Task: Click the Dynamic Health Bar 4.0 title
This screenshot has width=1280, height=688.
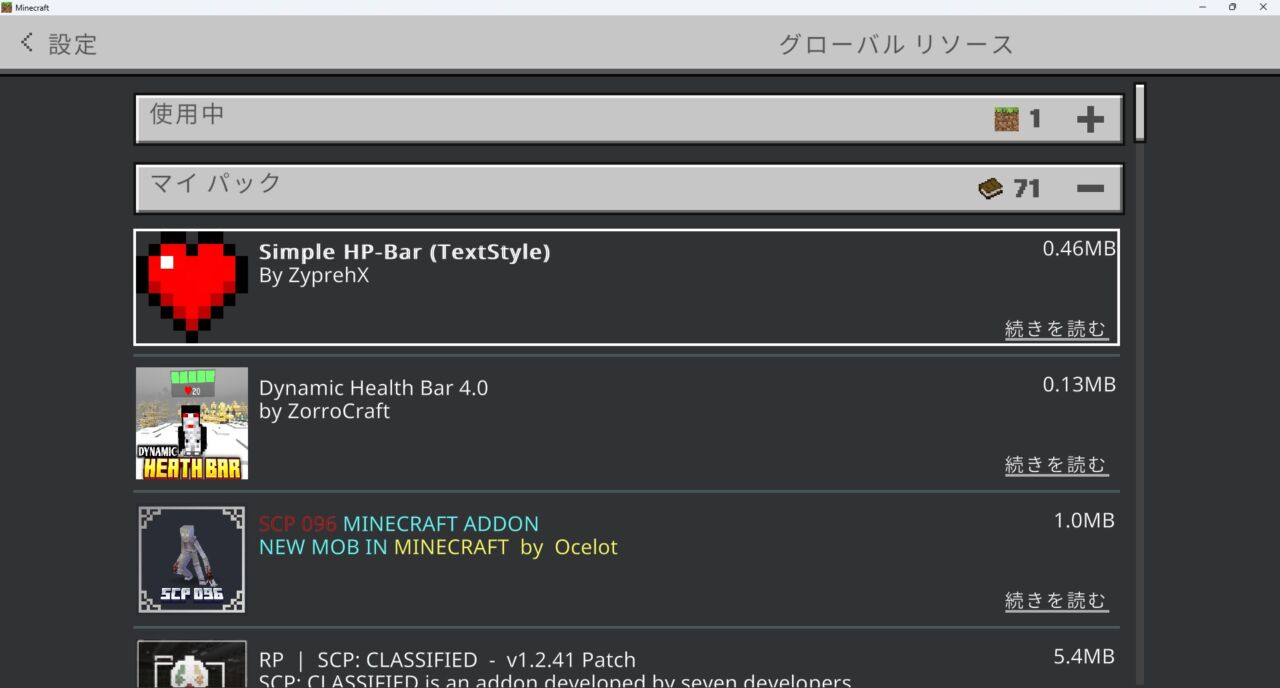Action: coord(373,388)
